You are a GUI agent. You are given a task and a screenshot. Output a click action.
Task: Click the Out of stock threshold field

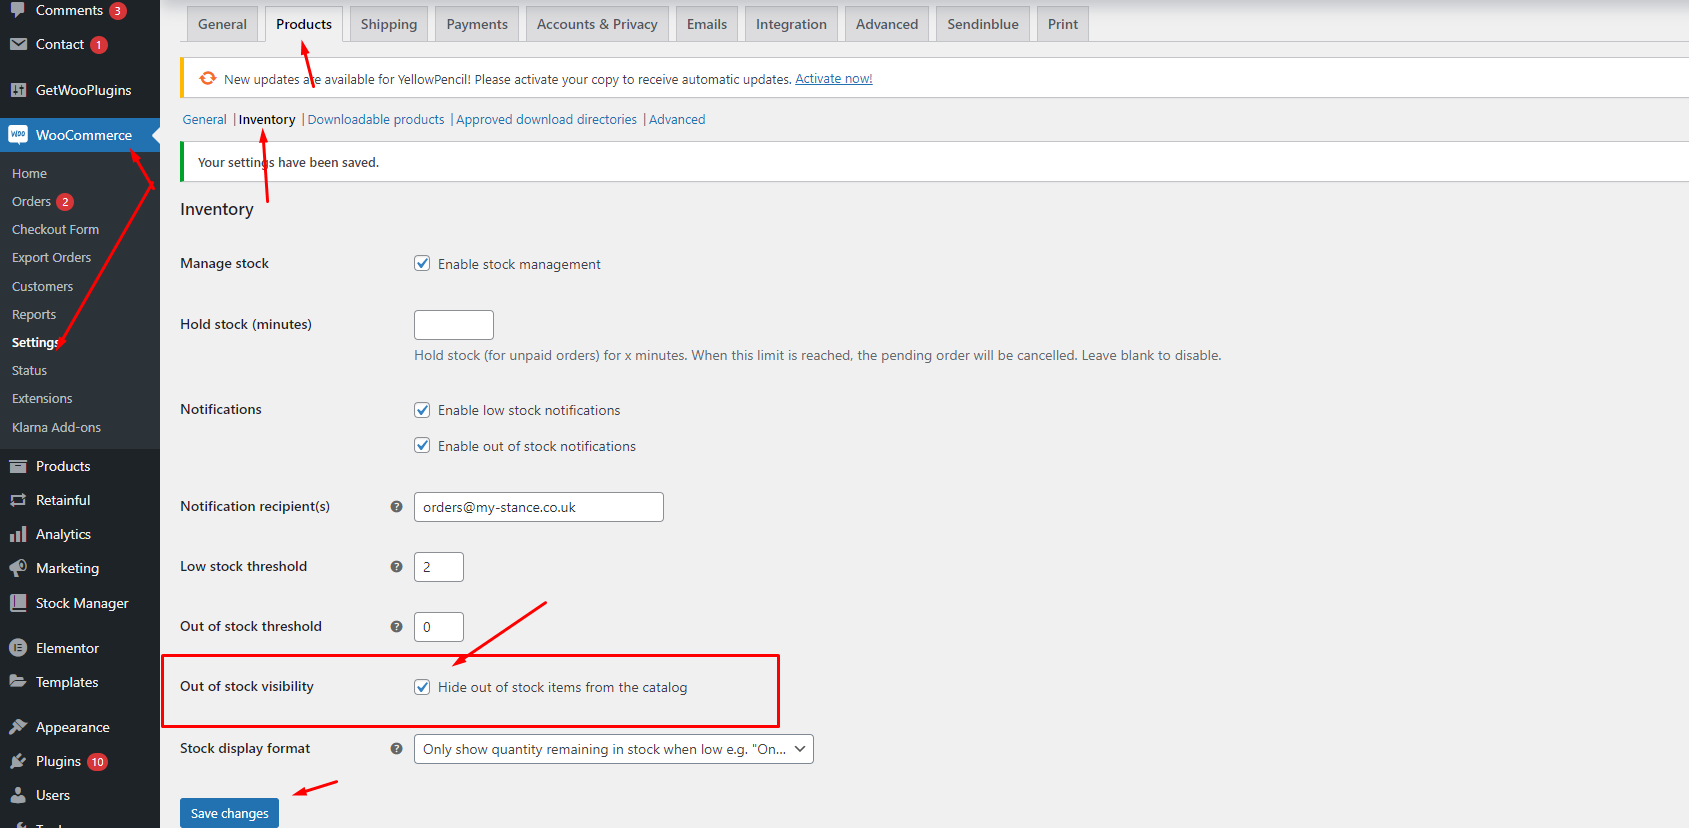(439, 627)
